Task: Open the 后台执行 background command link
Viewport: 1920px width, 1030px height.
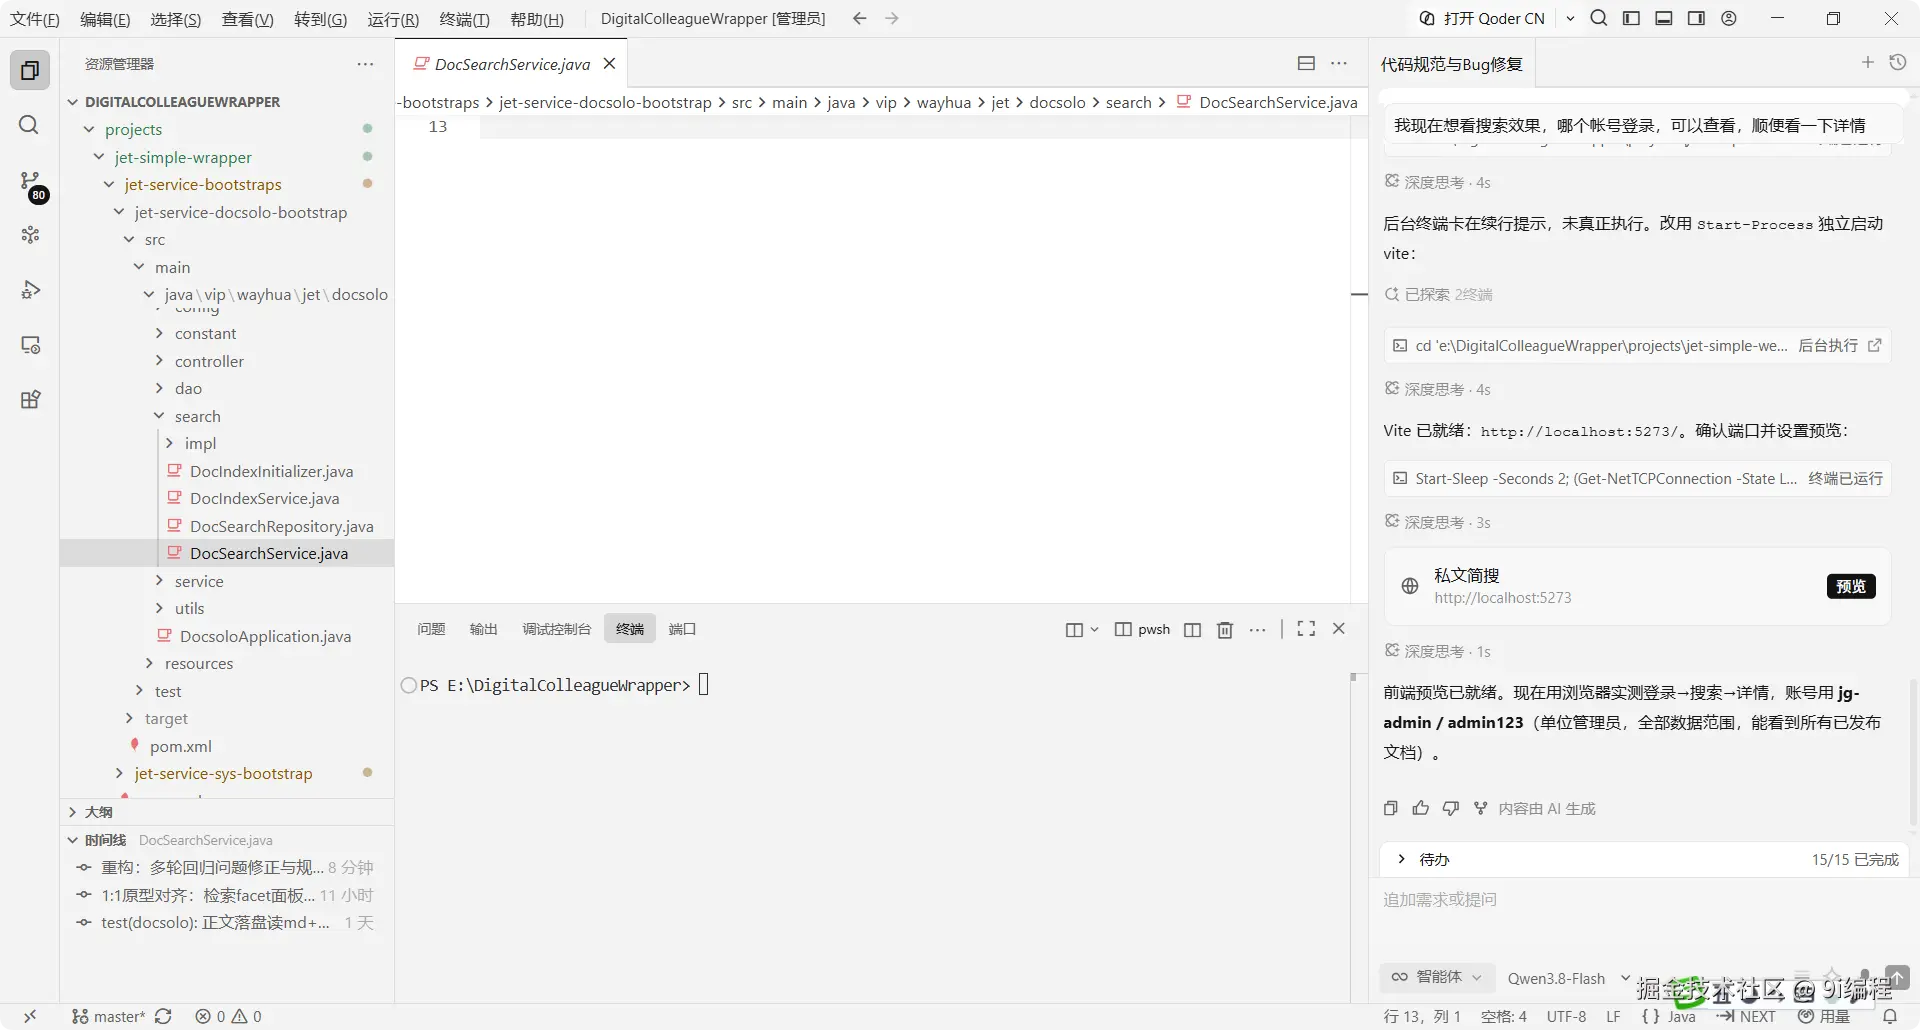Action: [1840, 345]
